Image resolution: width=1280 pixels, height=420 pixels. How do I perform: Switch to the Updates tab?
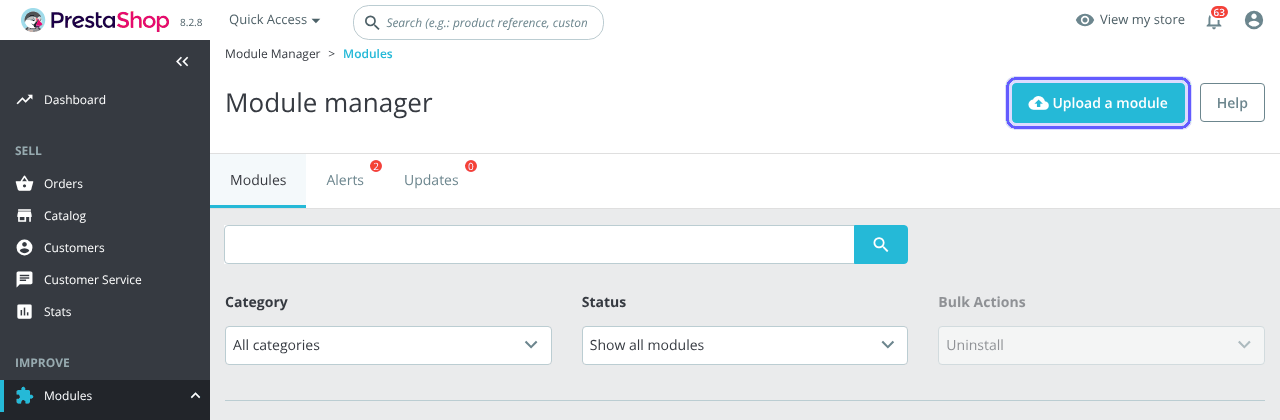point(431,180)
